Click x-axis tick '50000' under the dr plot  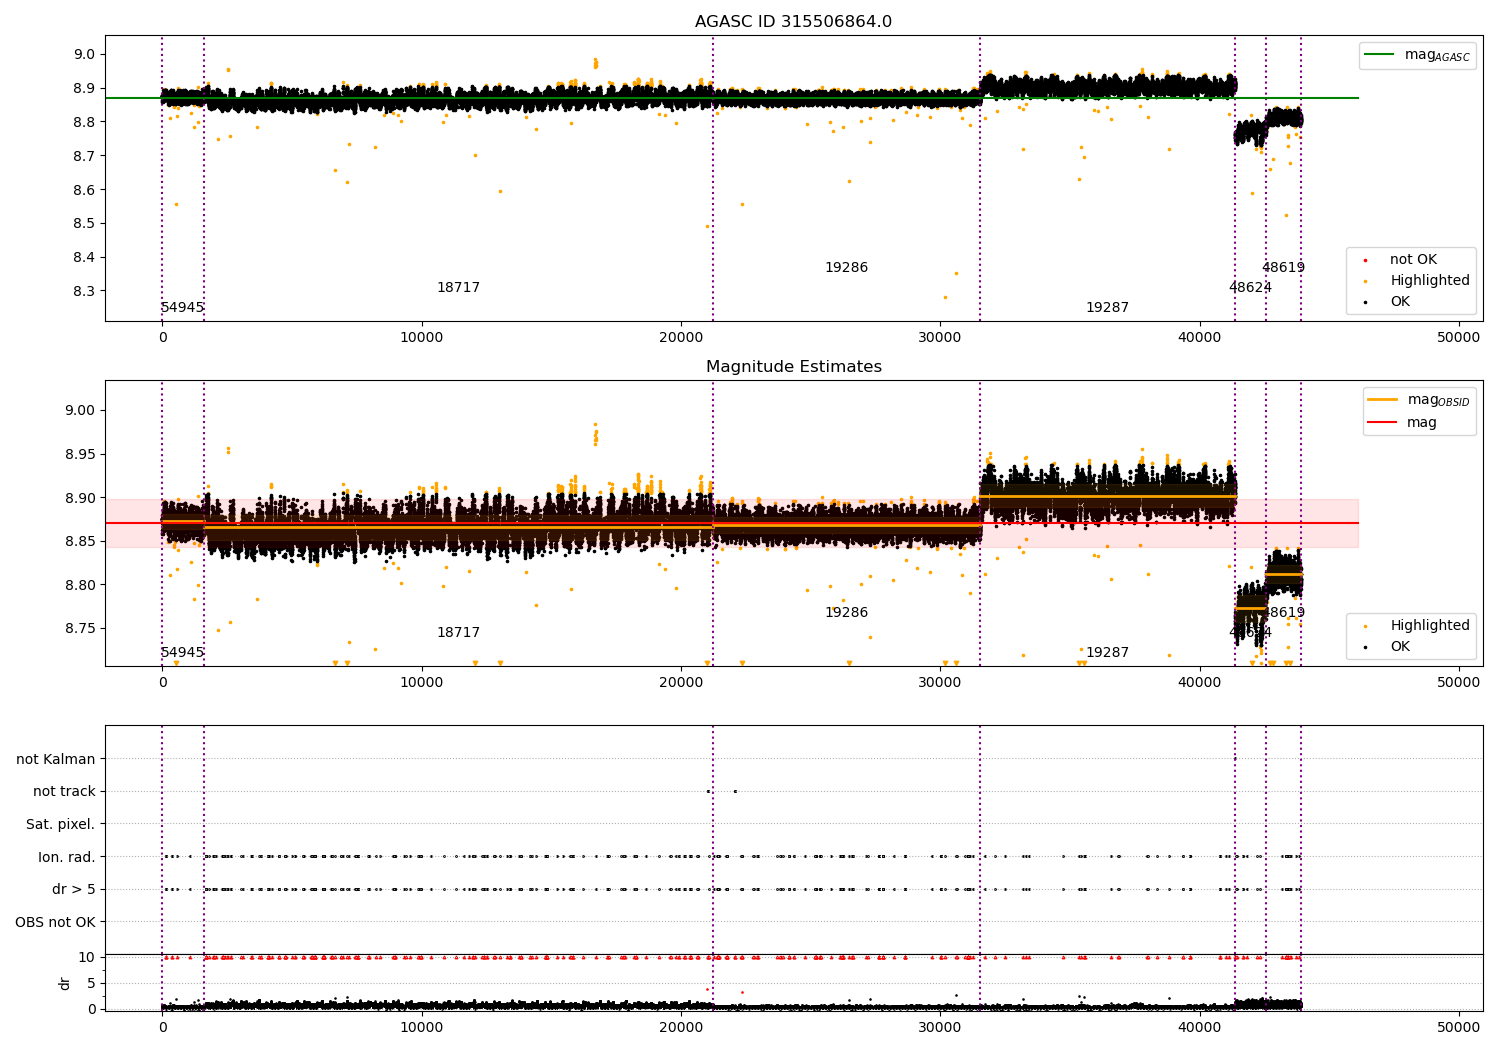[1459, 1028]
